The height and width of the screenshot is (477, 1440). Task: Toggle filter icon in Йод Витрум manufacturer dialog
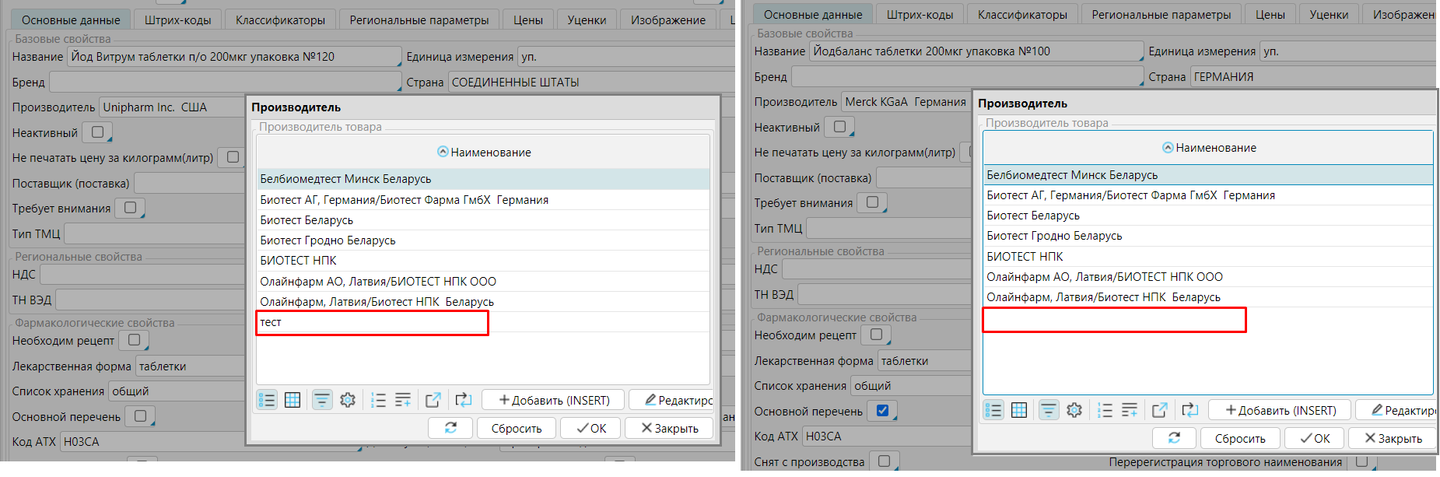(322, 400)
